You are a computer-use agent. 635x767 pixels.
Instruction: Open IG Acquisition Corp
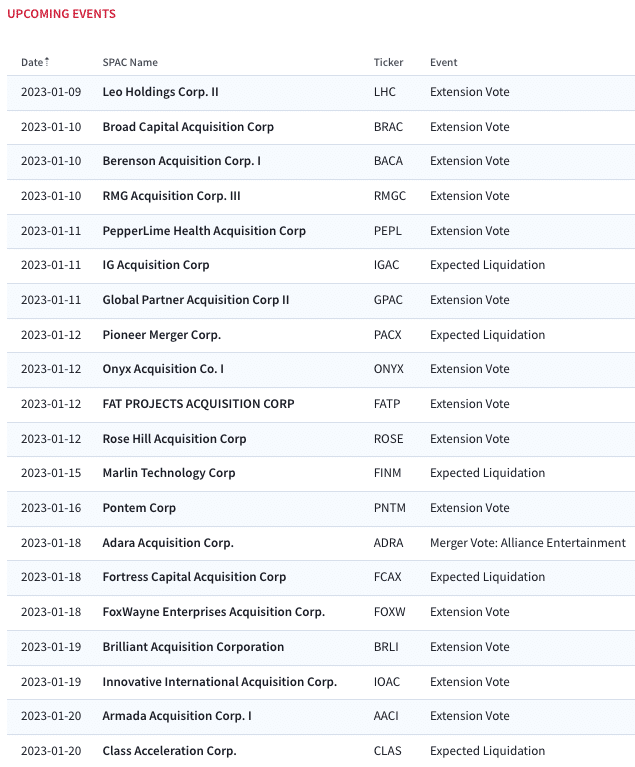tap(156, 265)
